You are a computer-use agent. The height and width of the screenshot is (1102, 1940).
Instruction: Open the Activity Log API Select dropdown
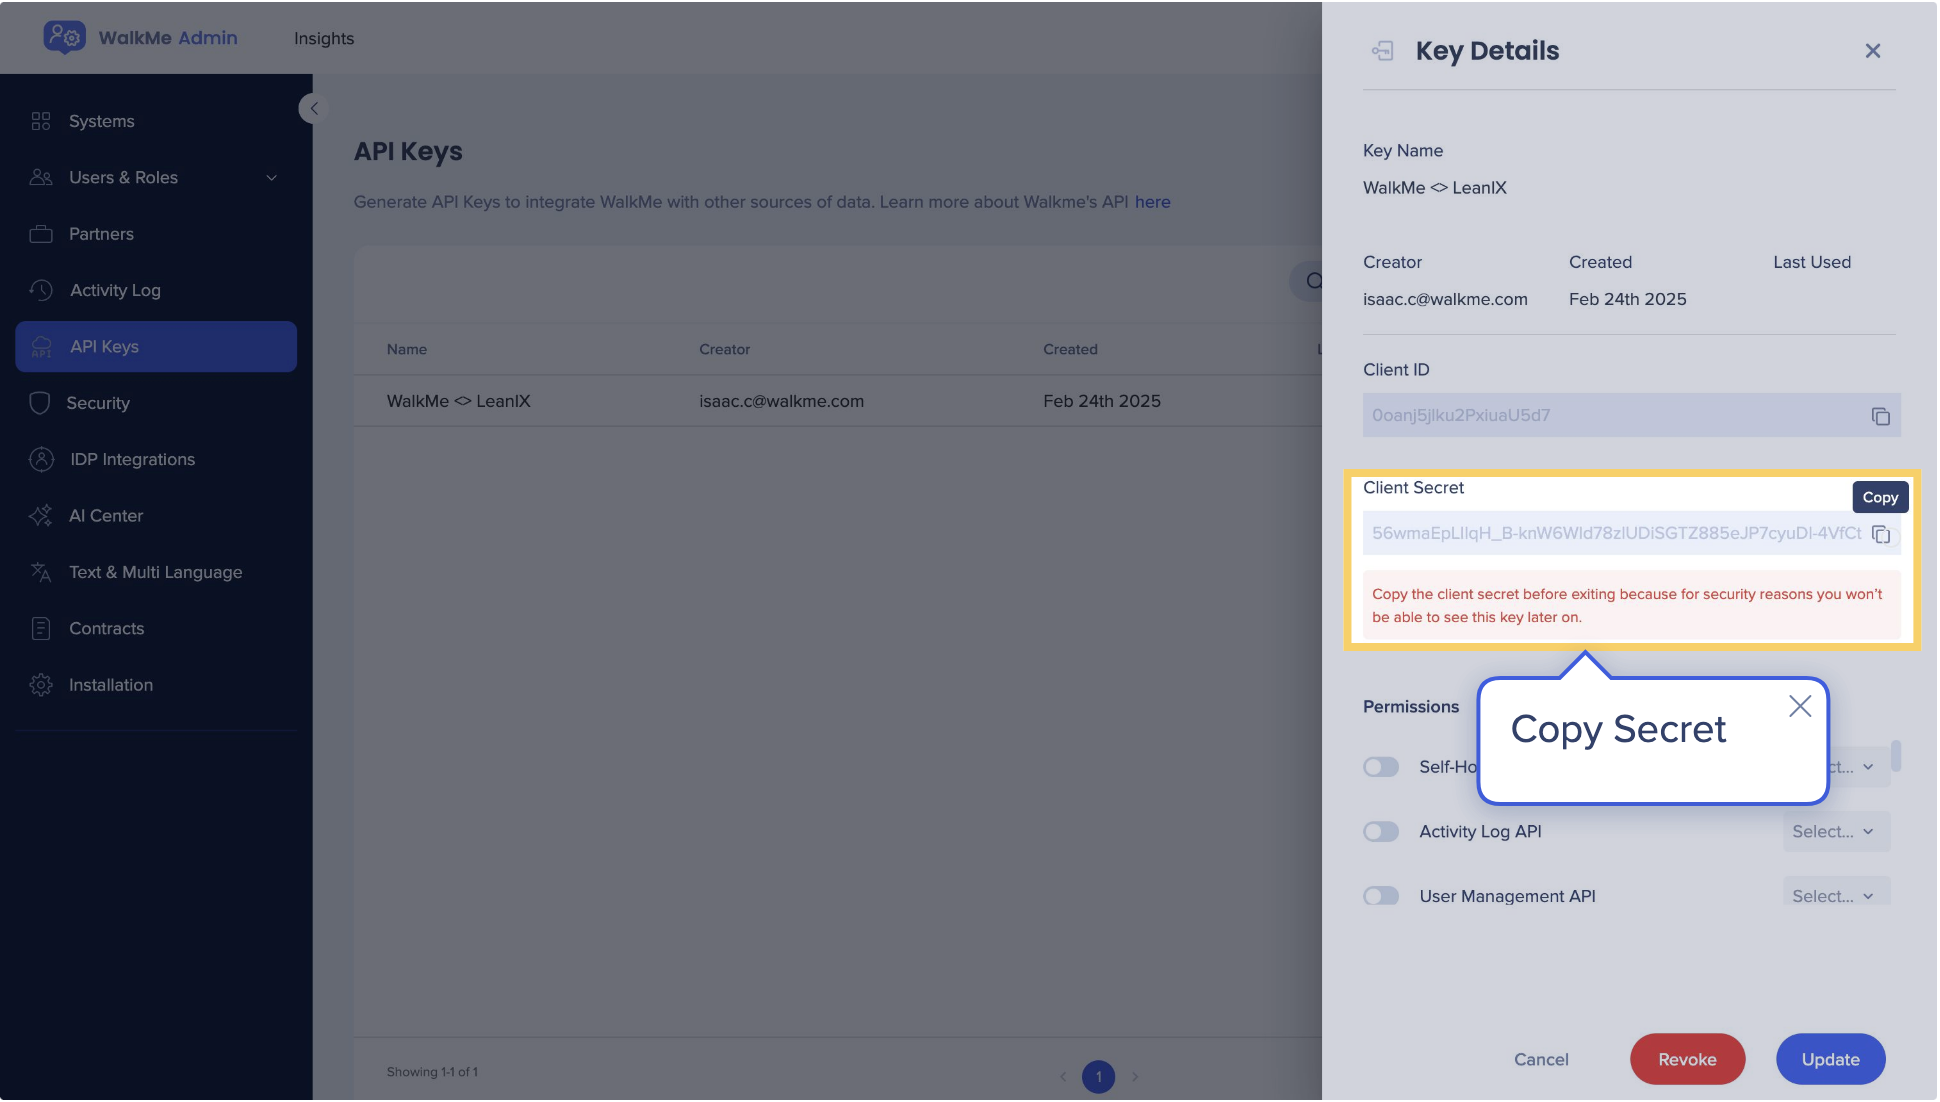tap(1836, 832)
